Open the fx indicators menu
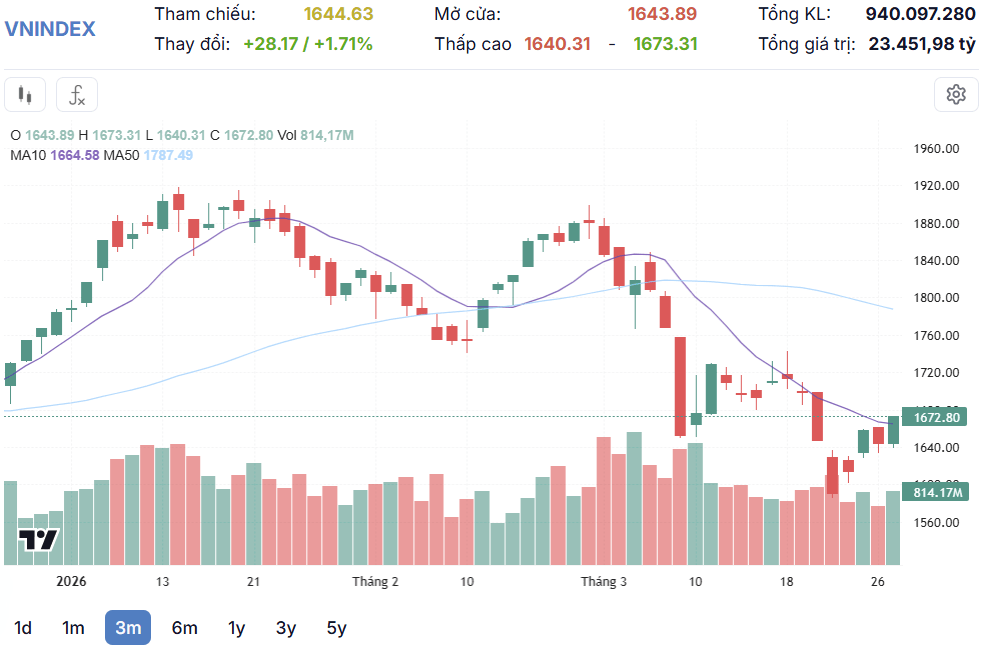 [77, 95]
